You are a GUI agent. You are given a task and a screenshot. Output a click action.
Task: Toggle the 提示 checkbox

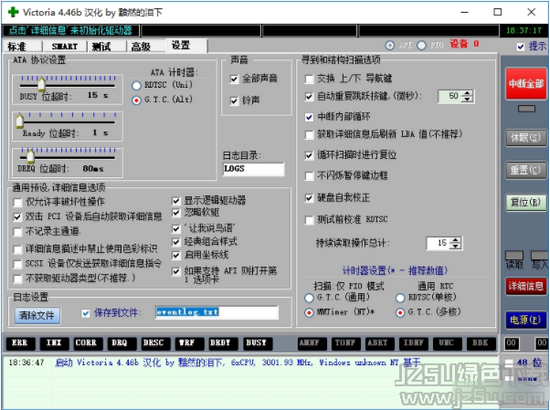[x=521, y=47]
